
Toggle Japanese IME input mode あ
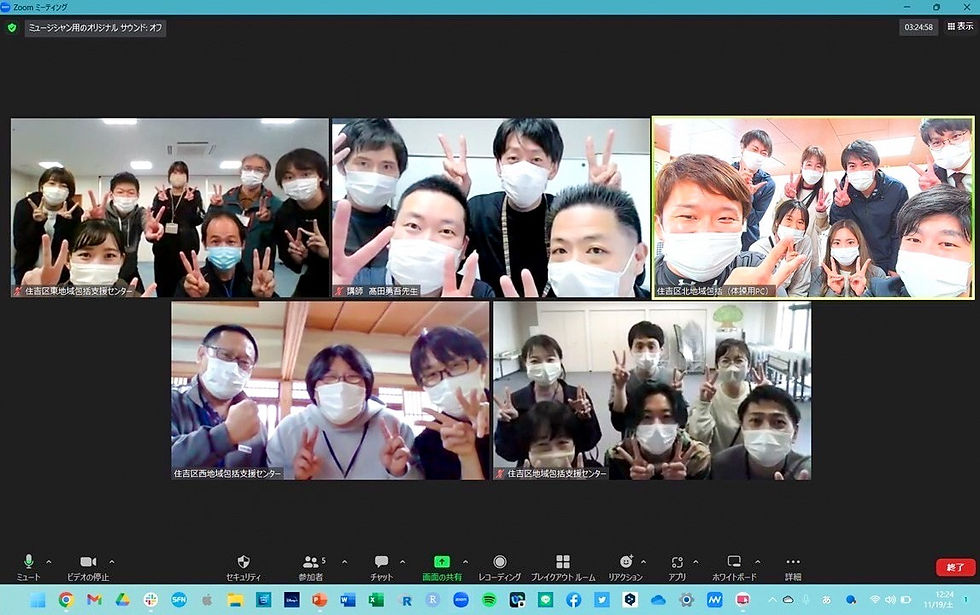point(826,600)
